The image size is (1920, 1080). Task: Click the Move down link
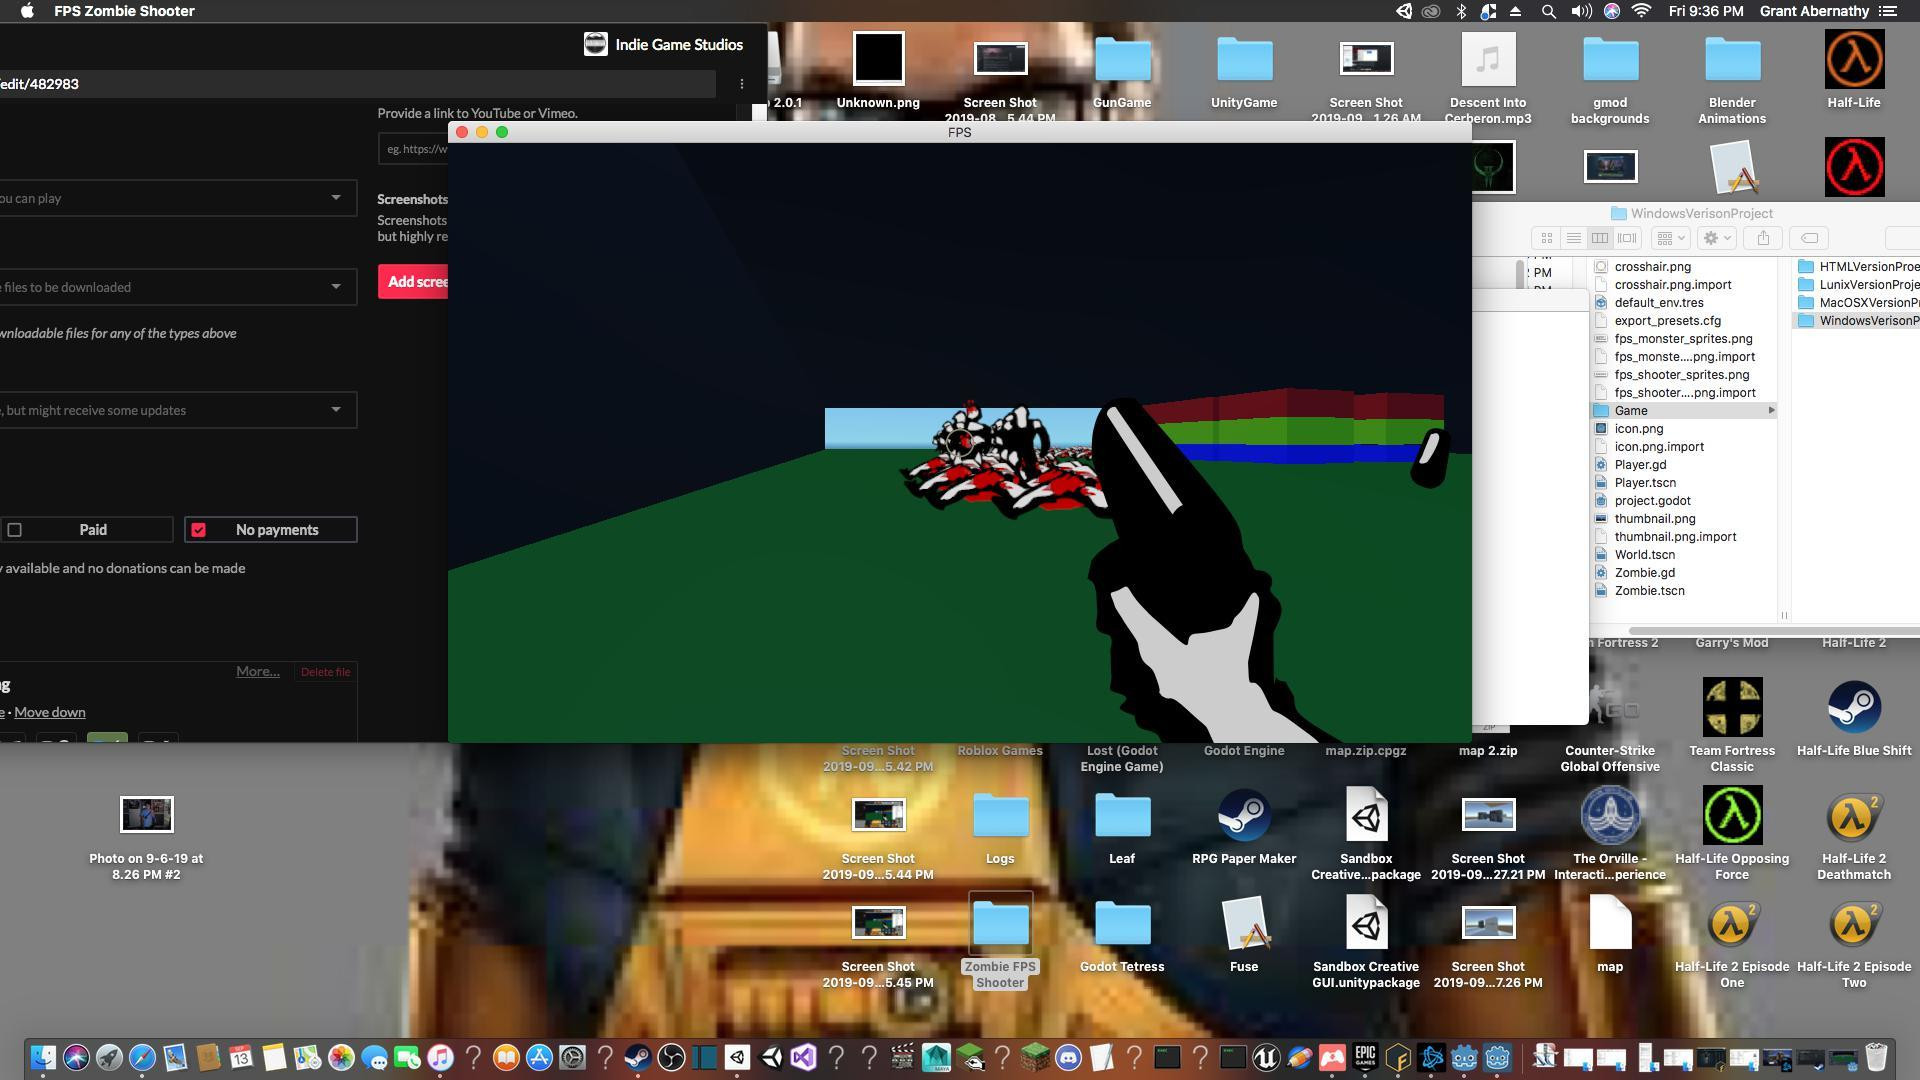click(50, 712)
